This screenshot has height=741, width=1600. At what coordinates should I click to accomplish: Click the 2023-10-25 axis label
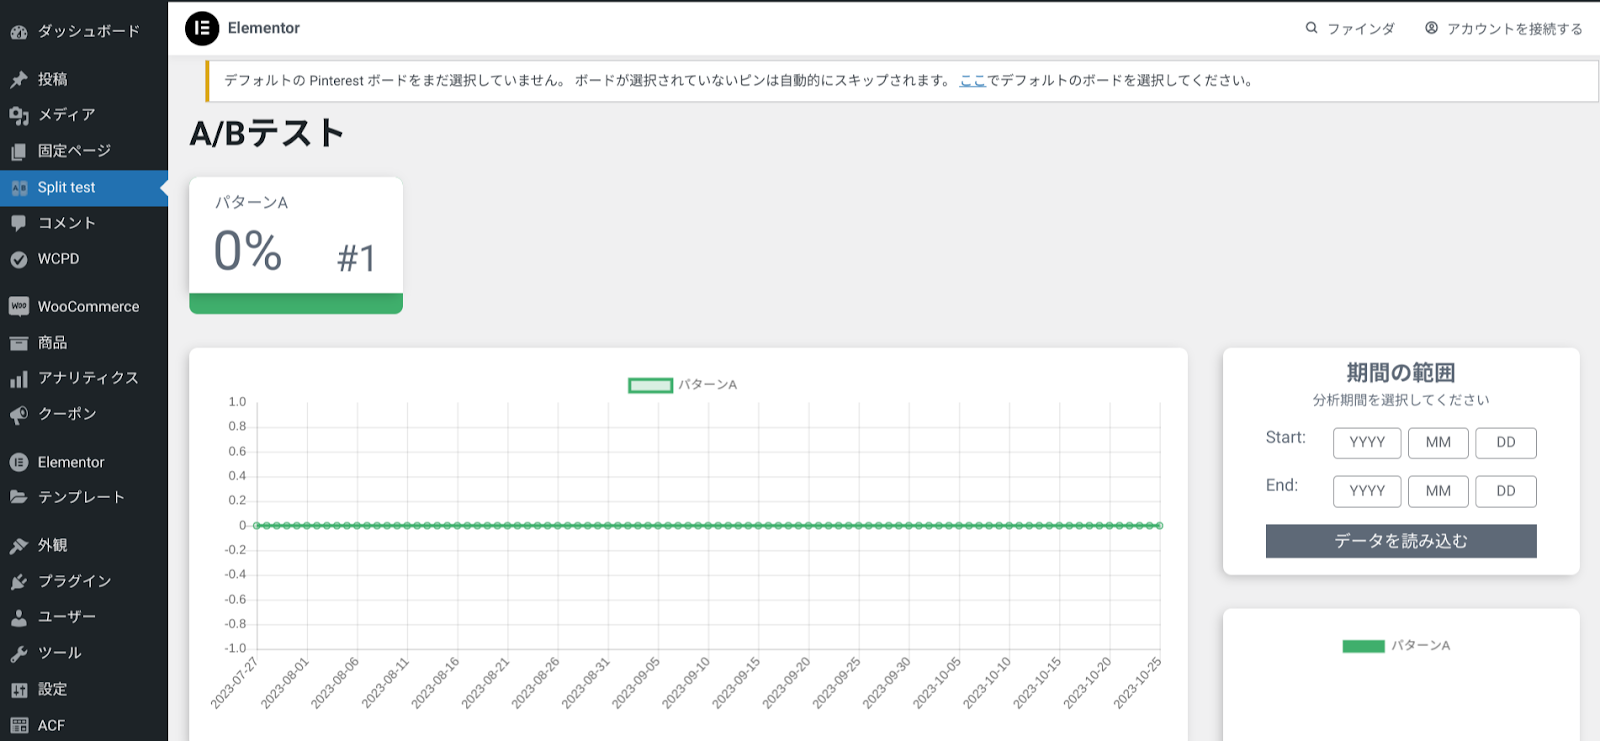tap(1139, 684)
